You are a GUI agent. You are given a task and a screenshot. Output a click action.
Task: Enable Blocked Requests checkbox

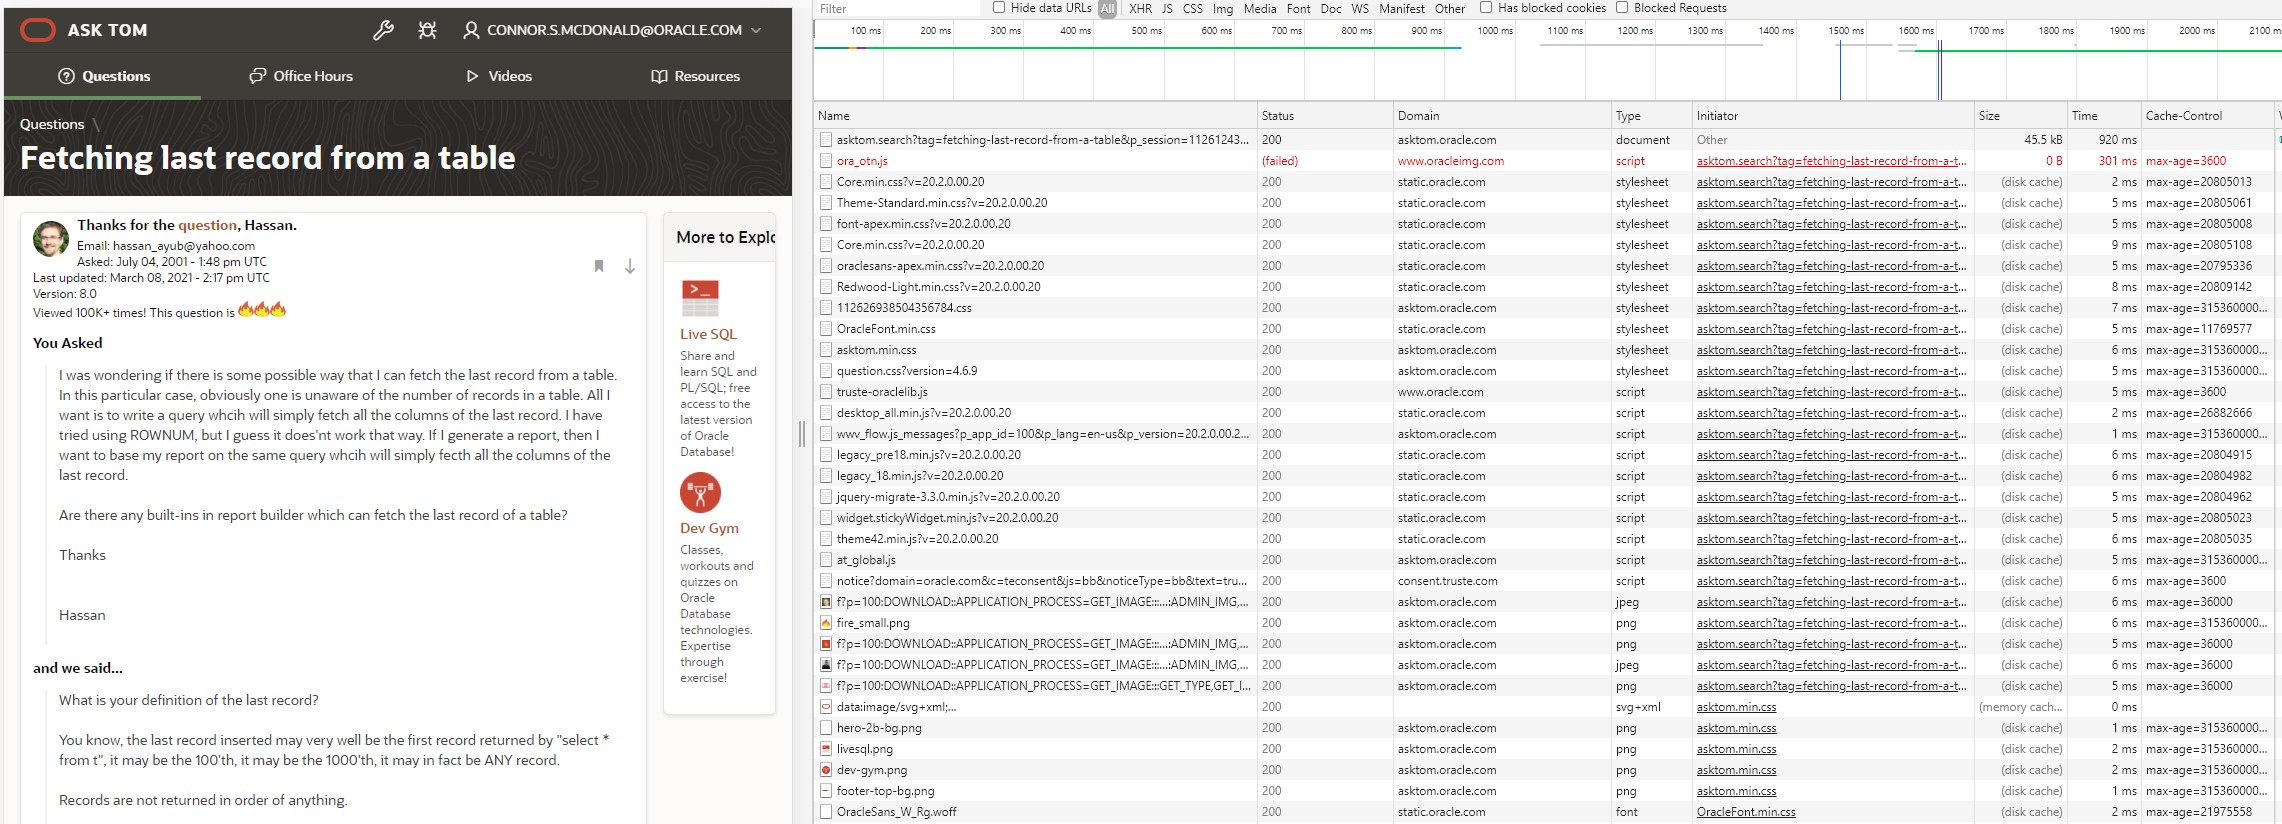[1622, 8]
